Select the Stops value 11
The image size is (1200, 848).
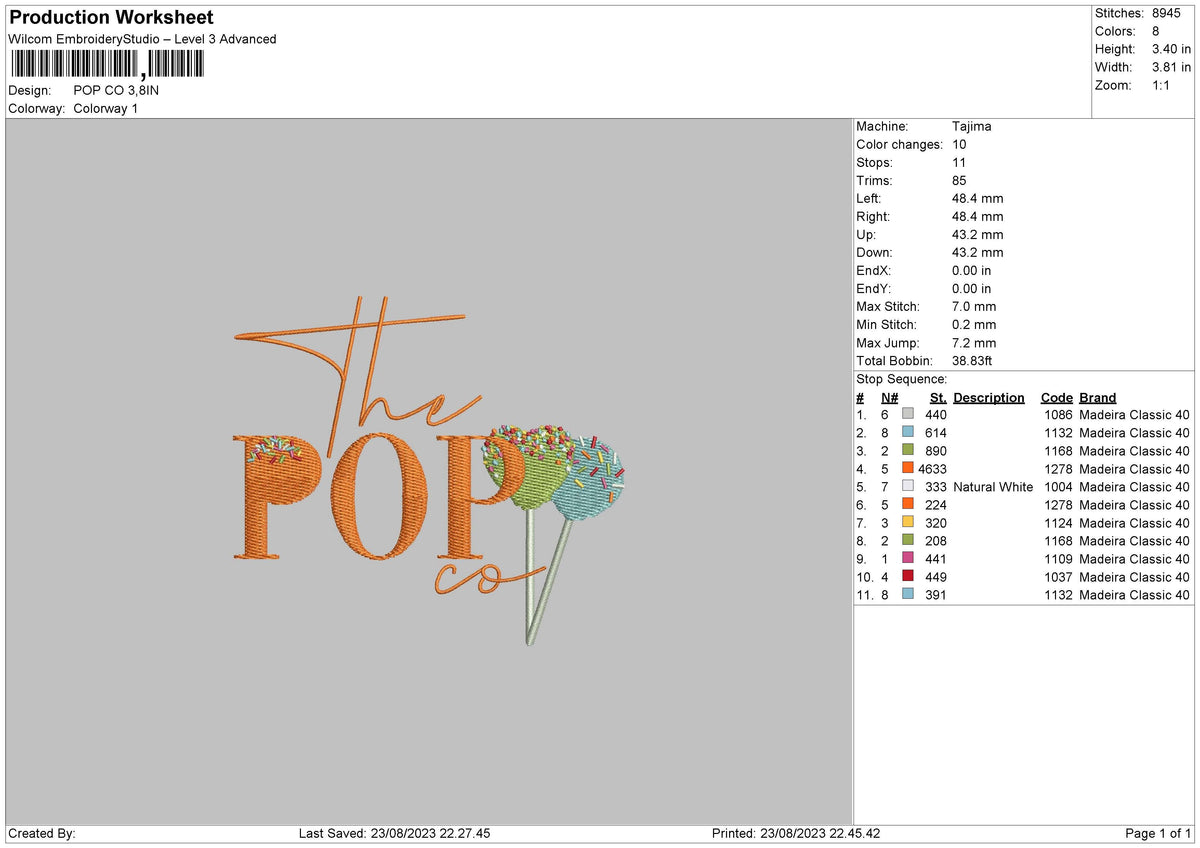click(x=961, y=163)
